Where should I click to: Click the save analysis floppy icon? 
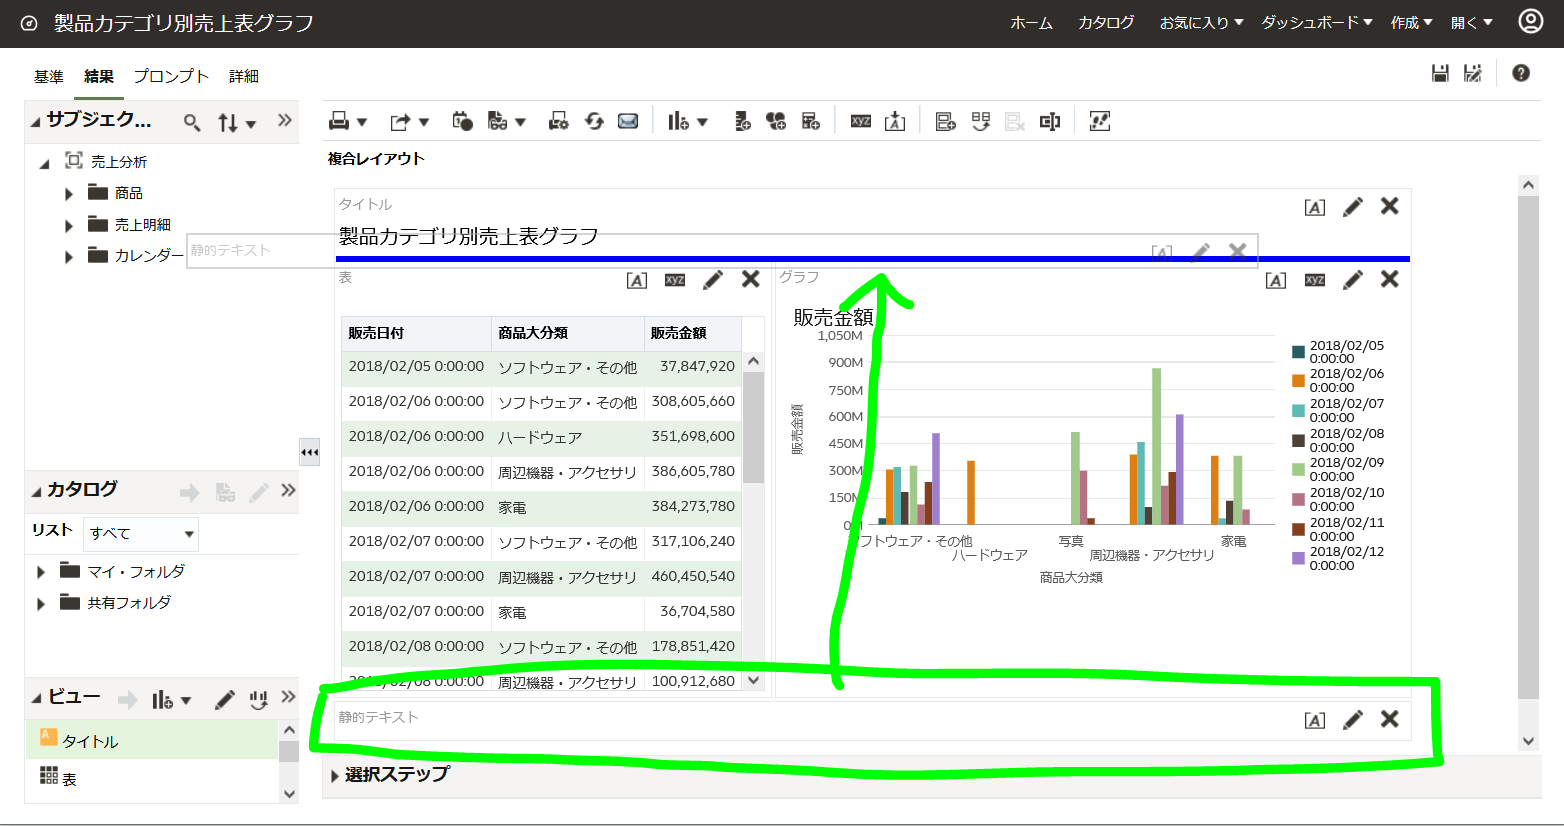click(x=1440, y=73)
